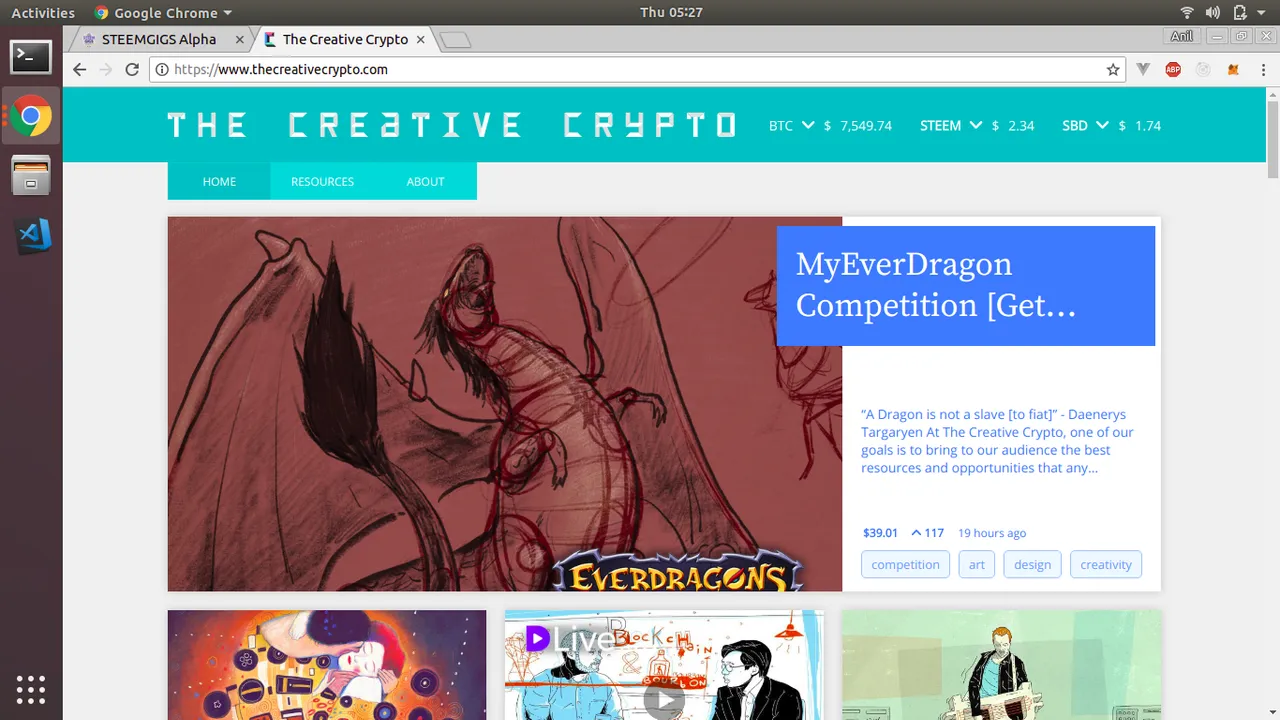Bookmark this page with the star
This screenshot has height=720, width=1280.
click(x=1113, y=70)
